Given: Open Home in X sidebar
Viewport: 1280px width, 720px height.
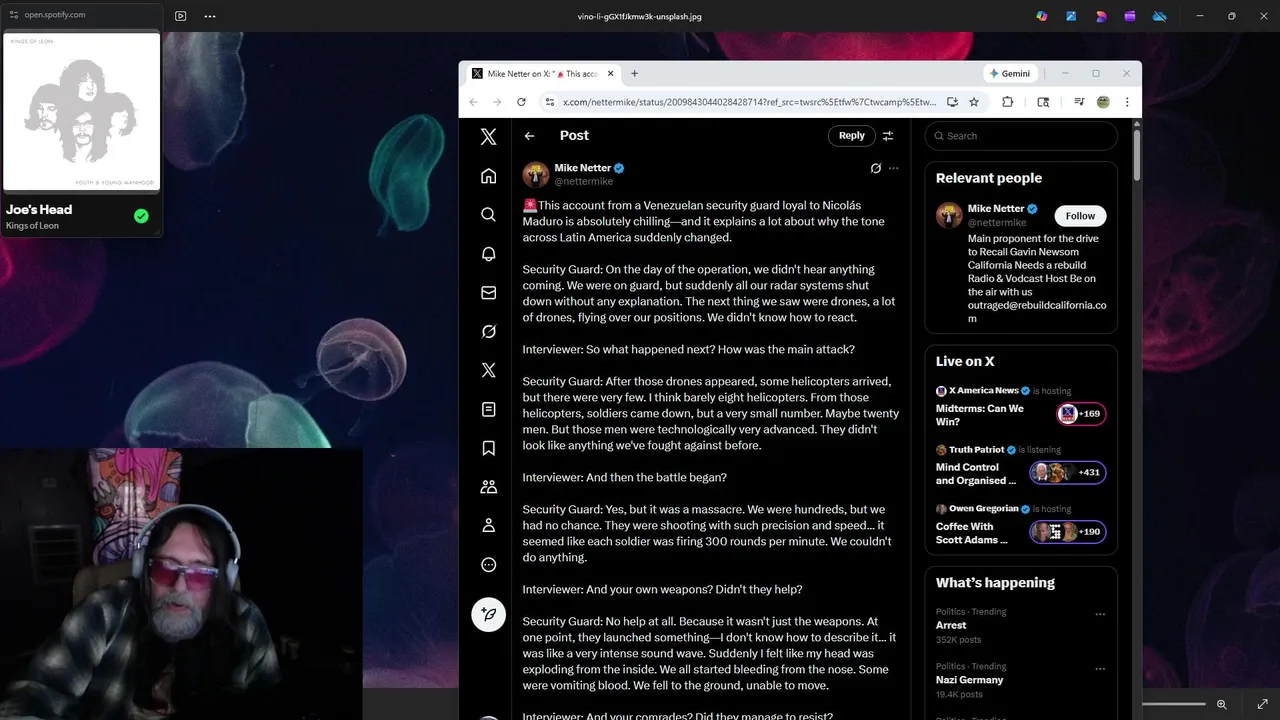Looking at the screenshot, I should [488, 176].
